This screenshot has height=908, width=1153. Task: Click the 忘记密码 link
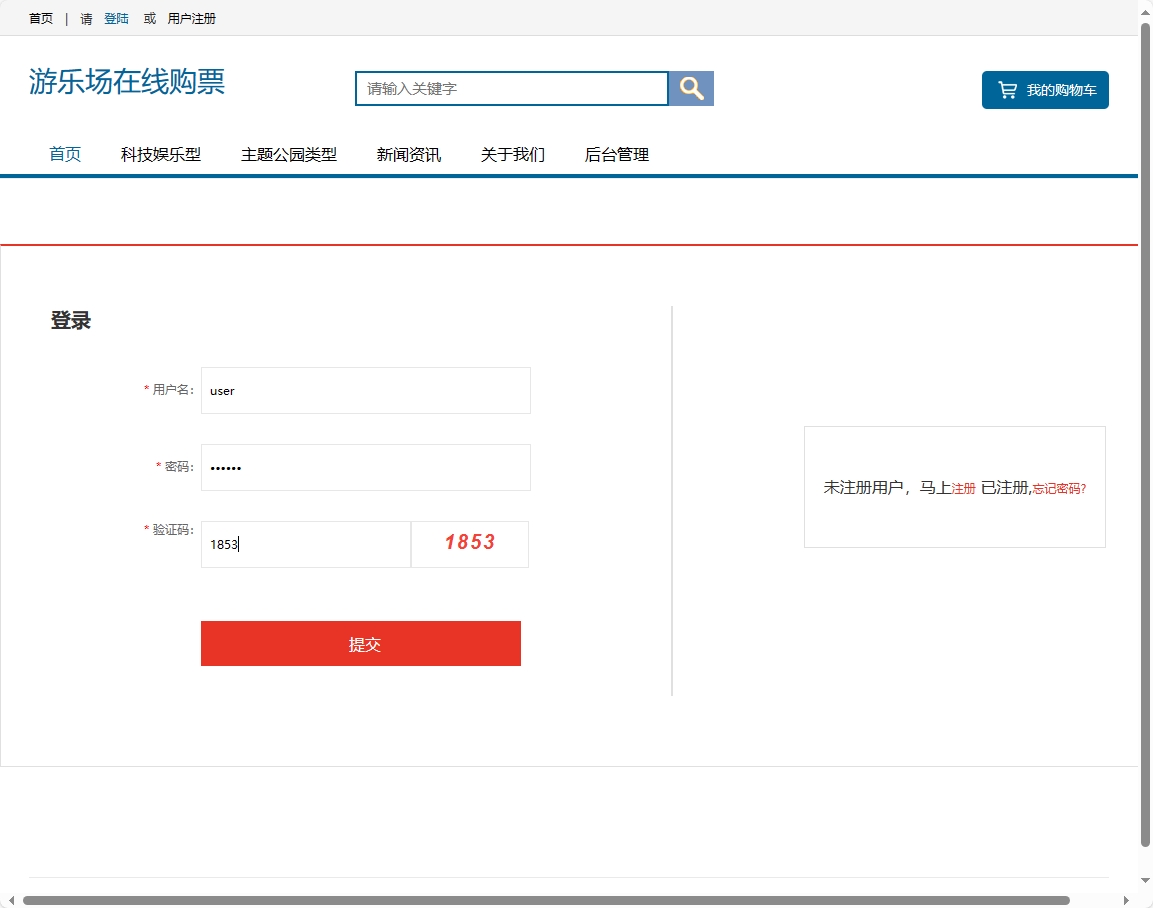click(1057, 488)
